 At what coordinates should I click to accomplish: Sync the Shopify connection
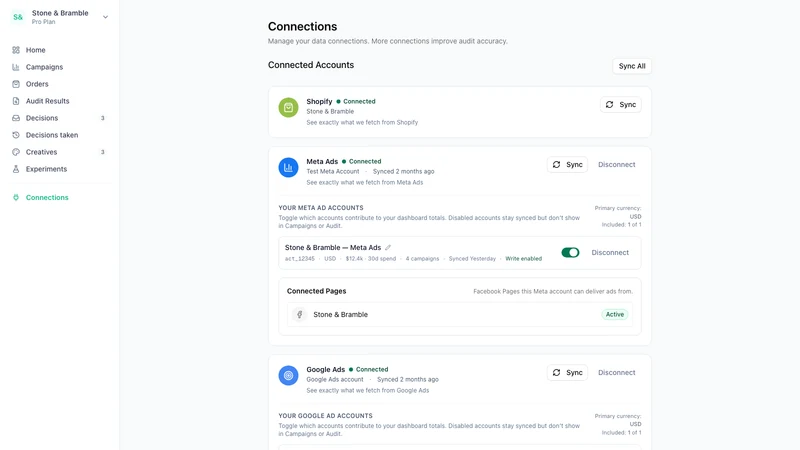[x=620, y=105]
